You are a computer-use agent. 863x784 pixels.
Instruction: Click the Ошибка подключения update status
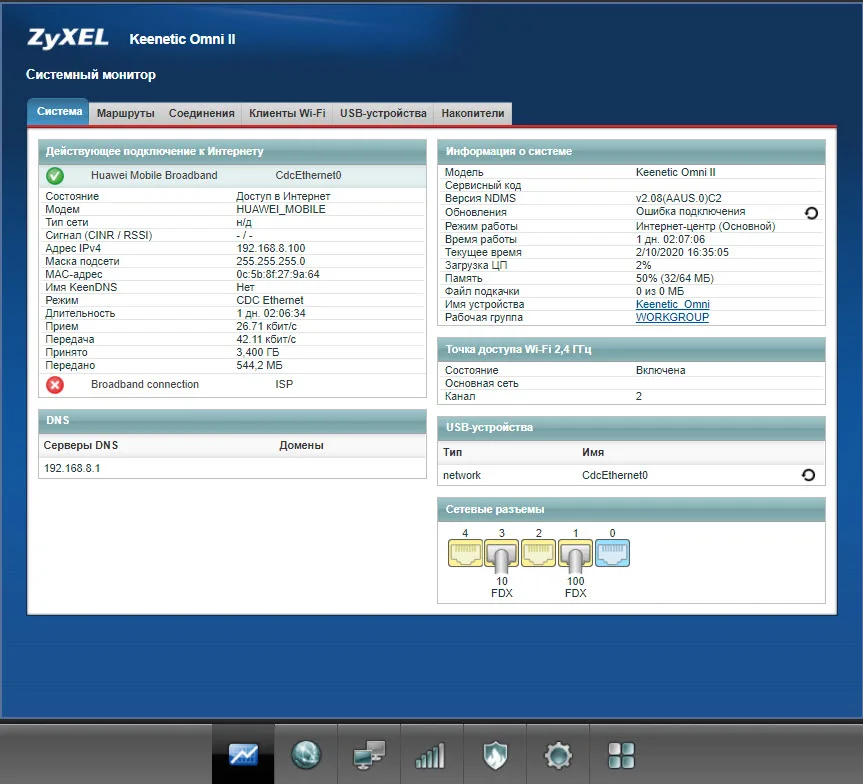coord(690,211)
